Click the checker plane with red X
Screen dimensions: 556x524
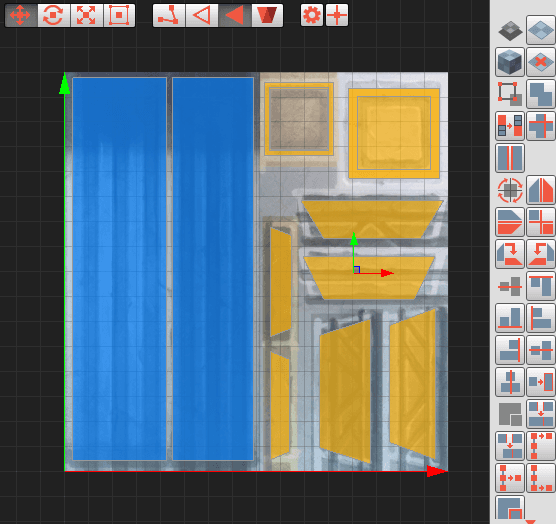pos(540,62)
